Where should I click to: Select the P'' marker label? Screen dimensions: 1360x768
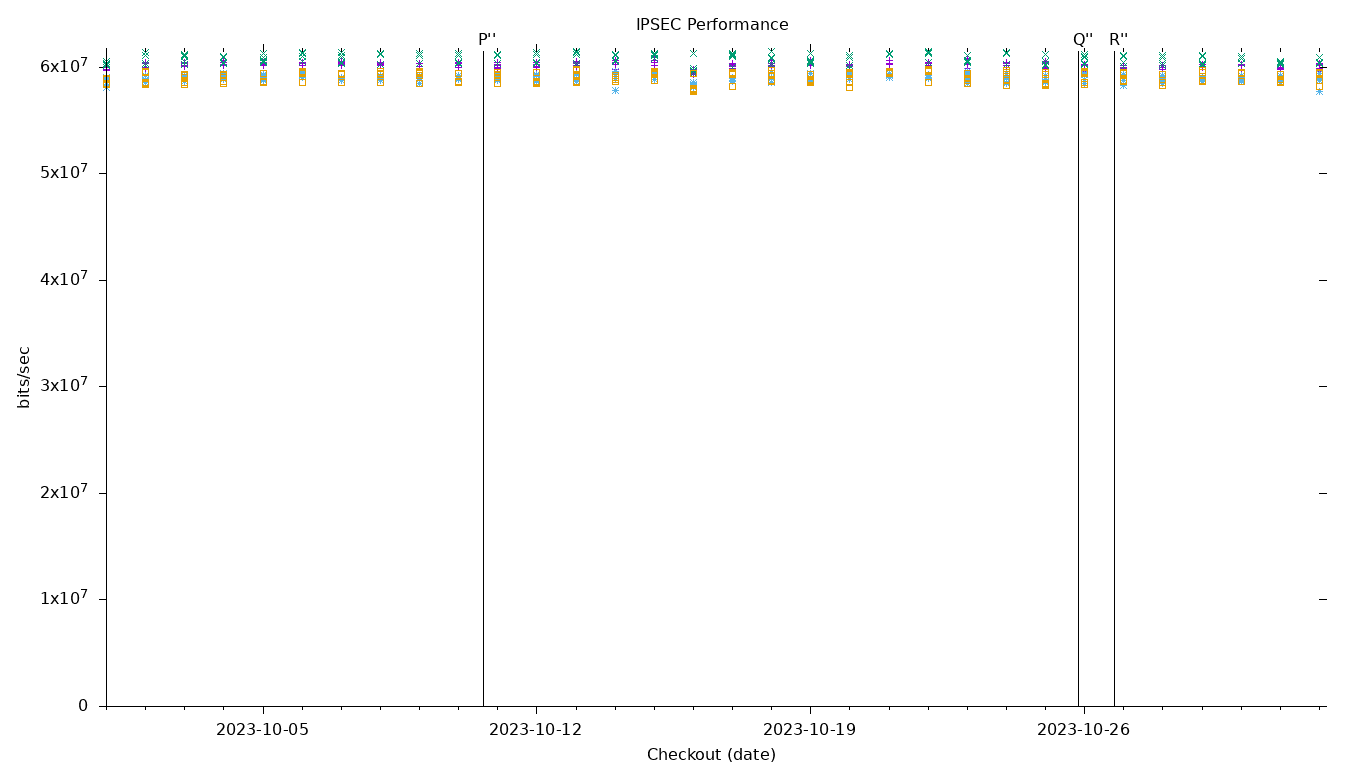pyautogui.click(x=487, y=40)
